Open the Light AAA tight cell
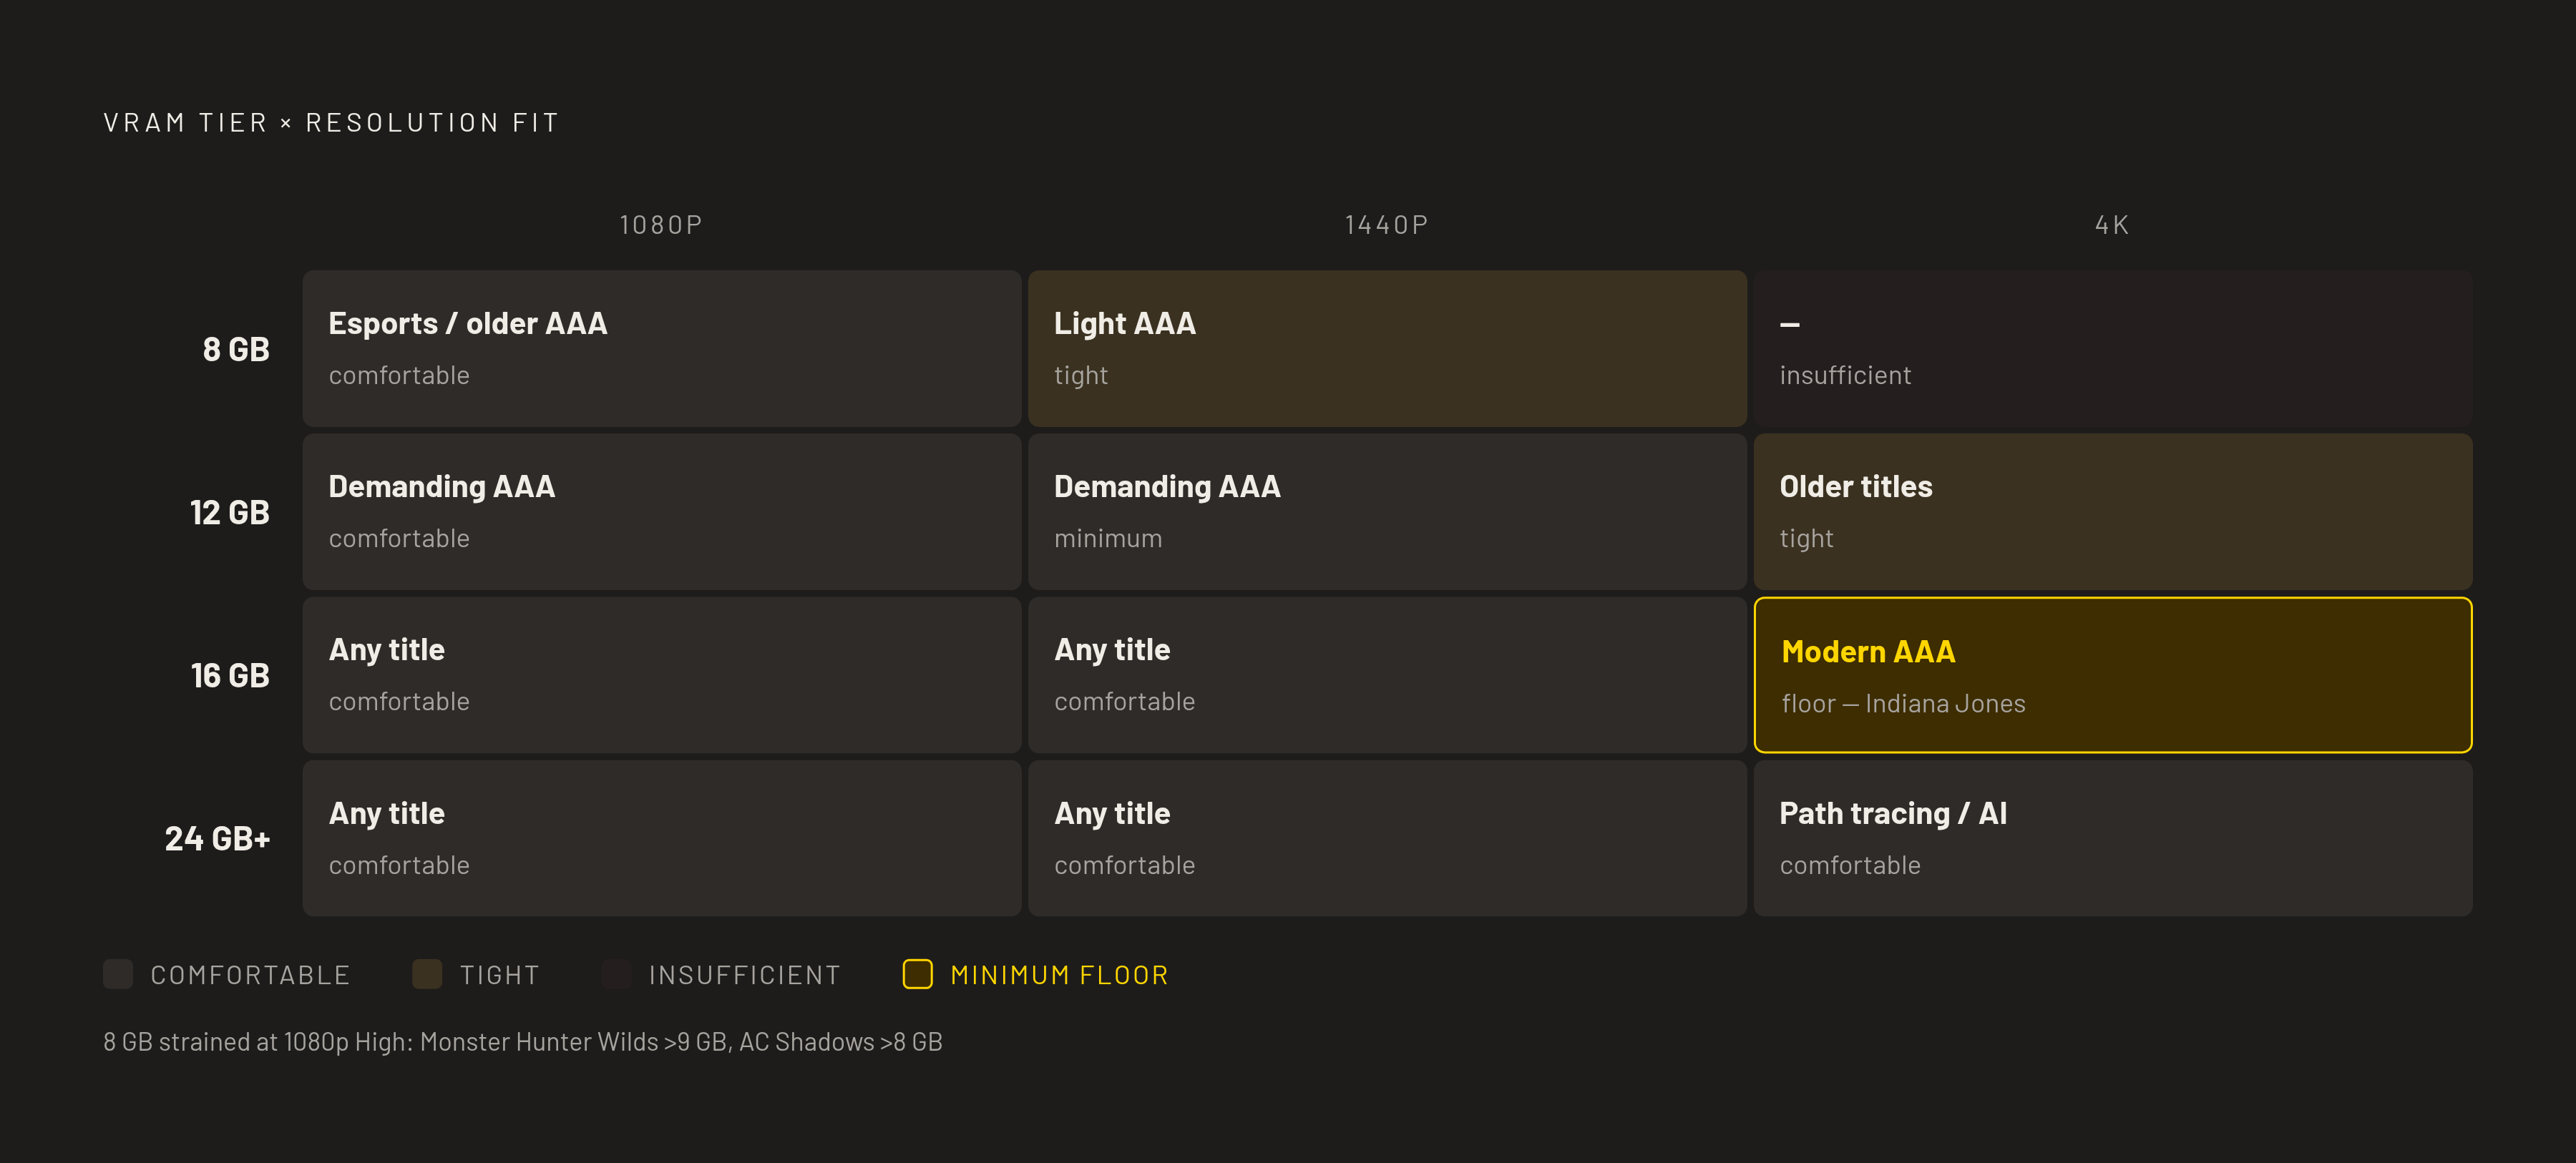 click(x=1387, y=349)
